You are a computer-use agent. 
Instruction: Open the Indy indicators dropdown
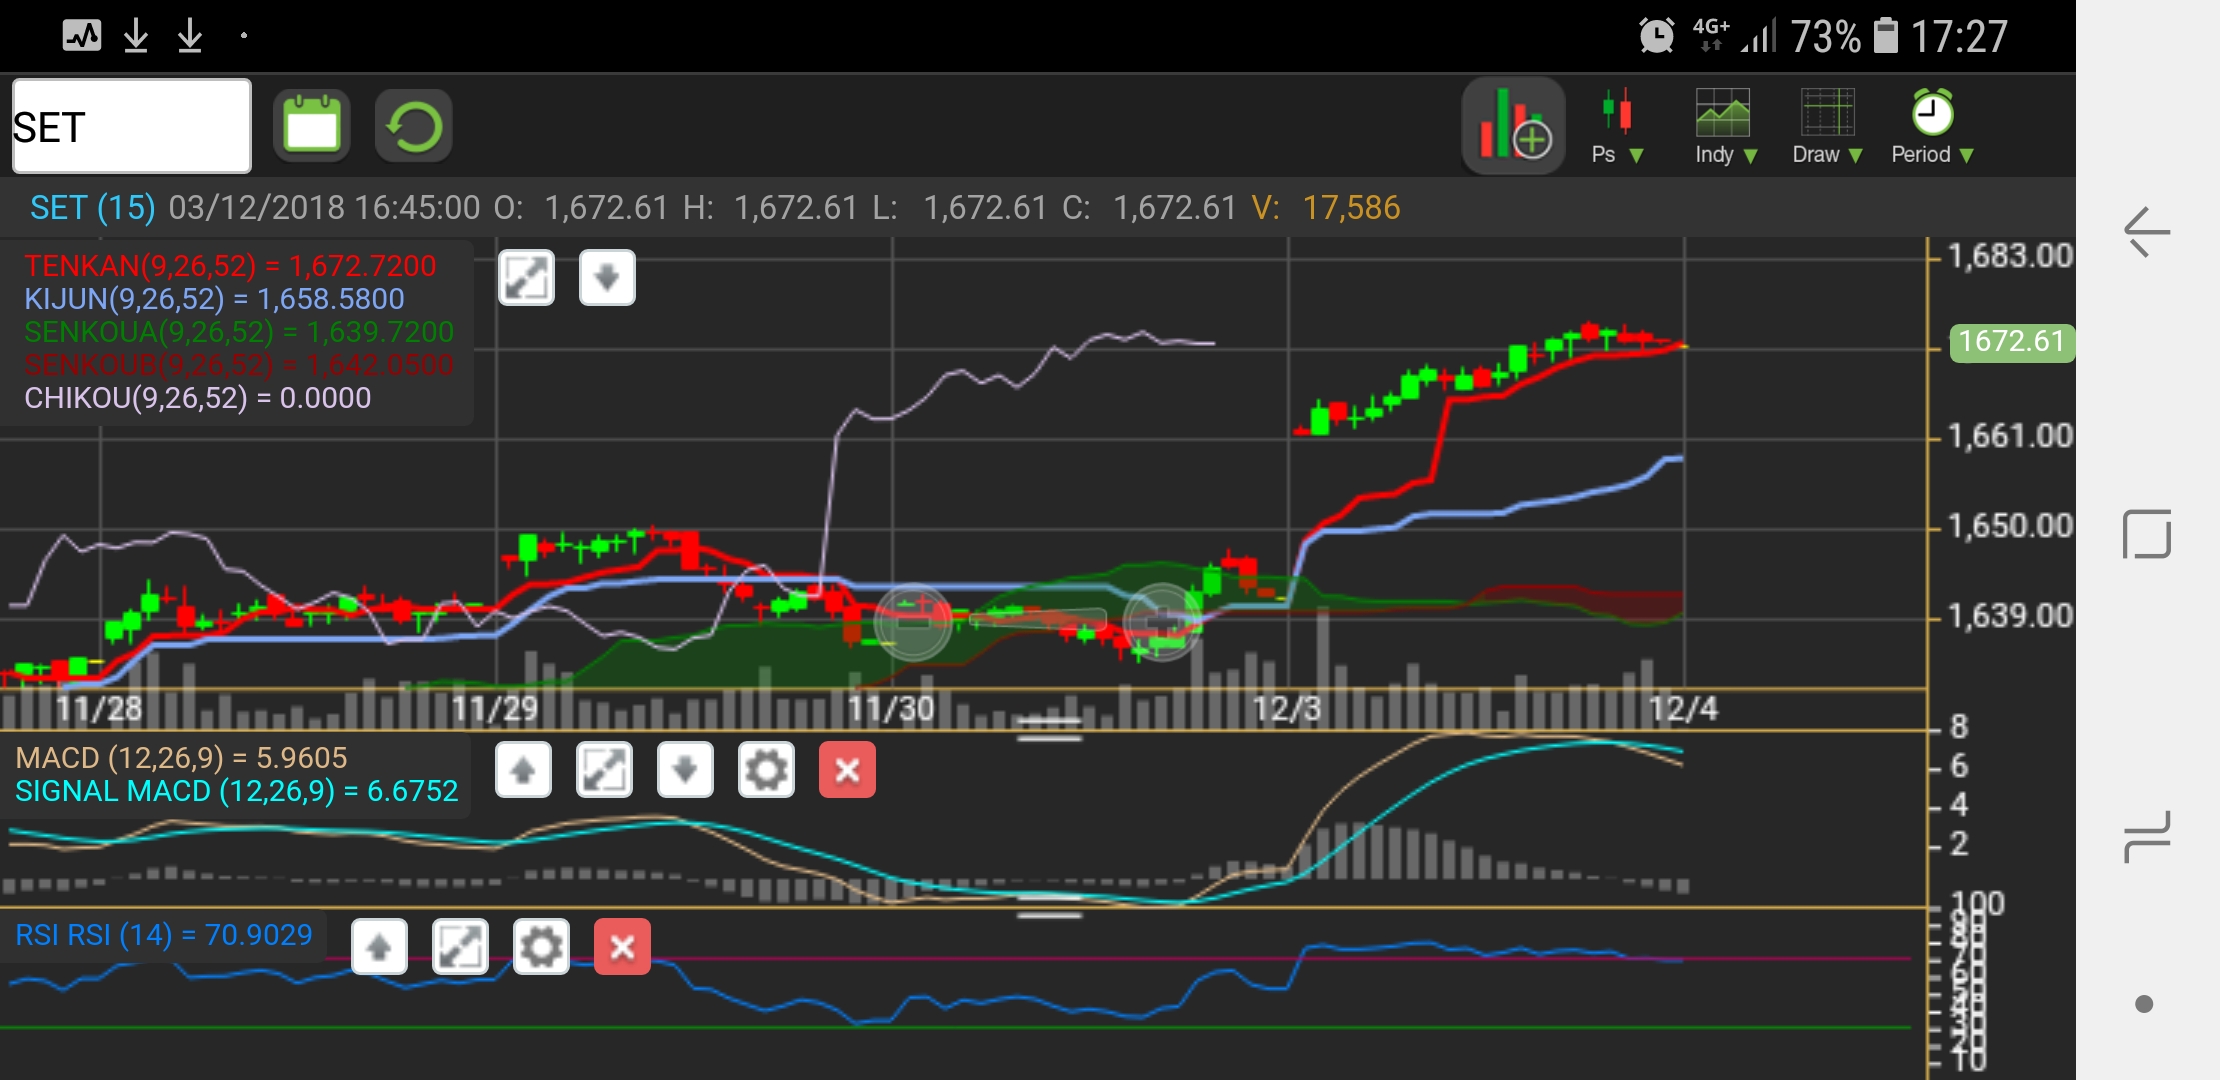click(1725, 126)
